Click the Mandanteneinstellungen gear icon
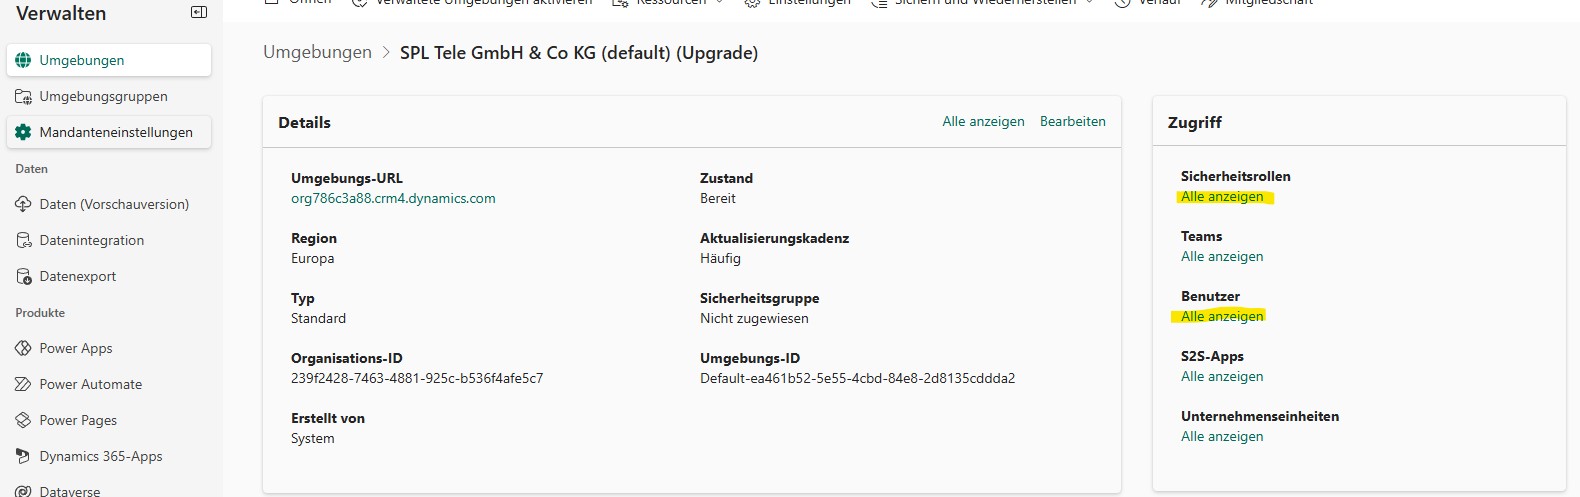Image resolution: width=1580 pixels, height=497 pixels. (x=23, y=132)
